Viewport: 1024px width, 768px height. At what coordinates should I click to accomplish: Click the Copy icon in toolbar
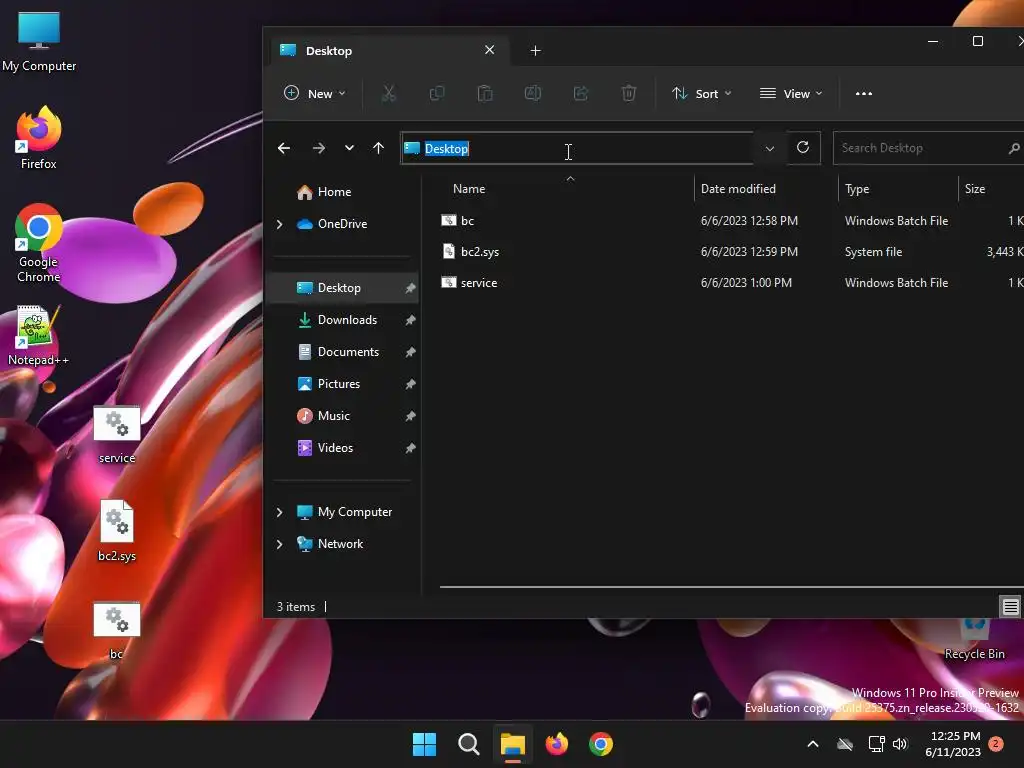click(437, 93)
